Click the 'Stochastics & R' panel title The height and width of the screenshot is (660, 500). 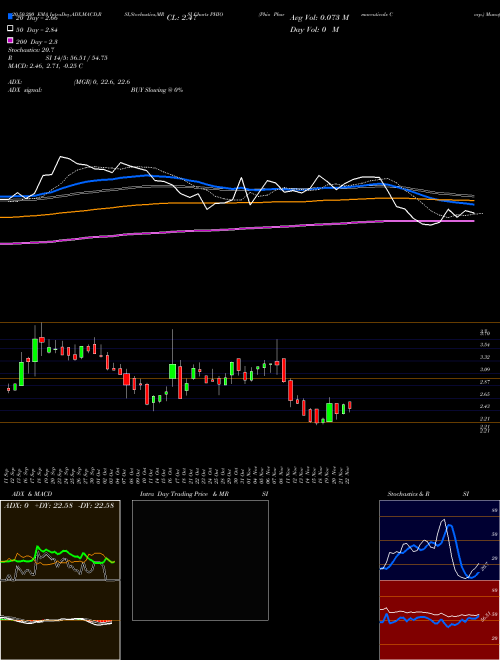tap(408, 494)
